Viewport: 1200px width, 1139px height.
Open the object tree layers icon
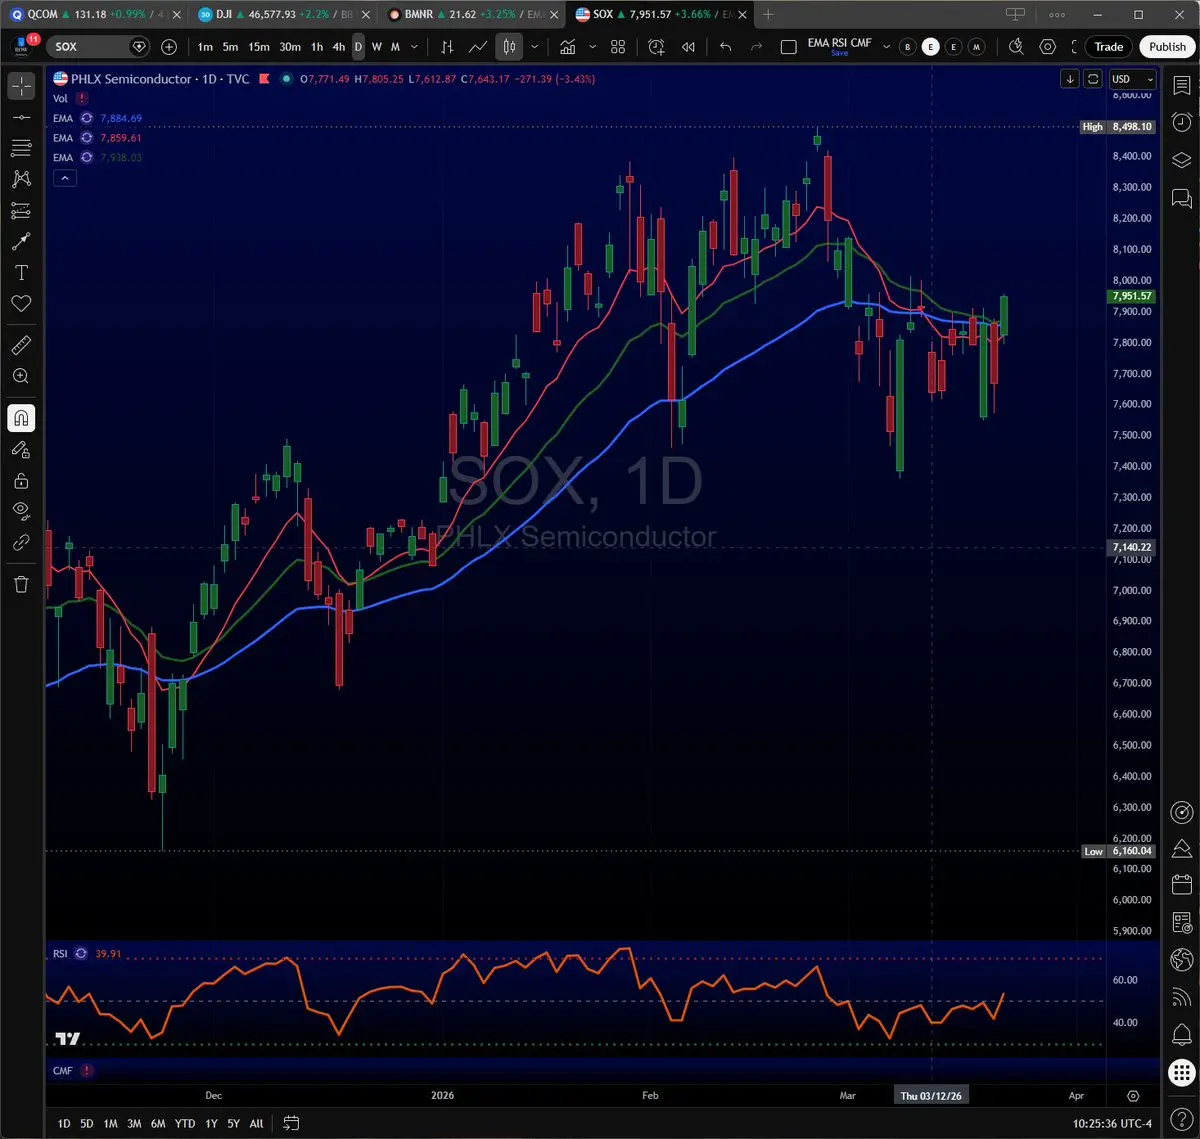1181,161
